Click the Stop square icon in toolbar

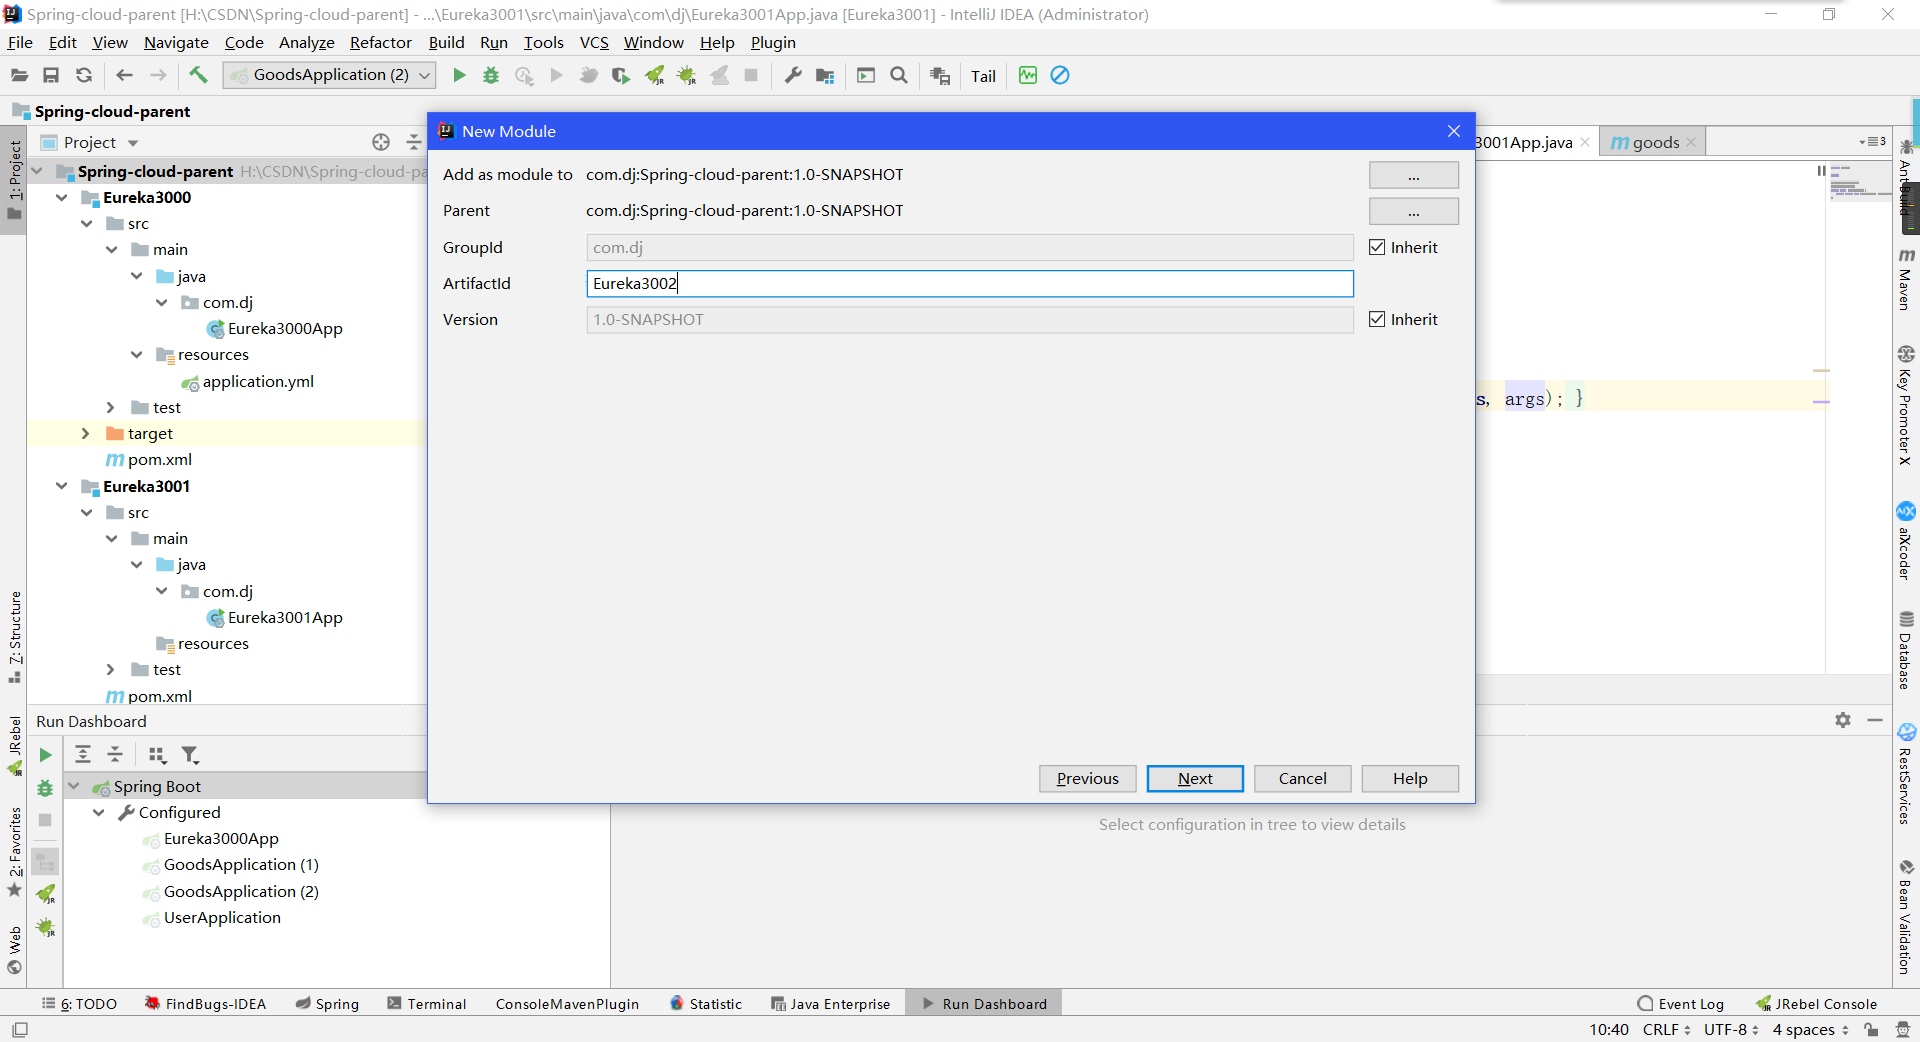coord(751,75)
